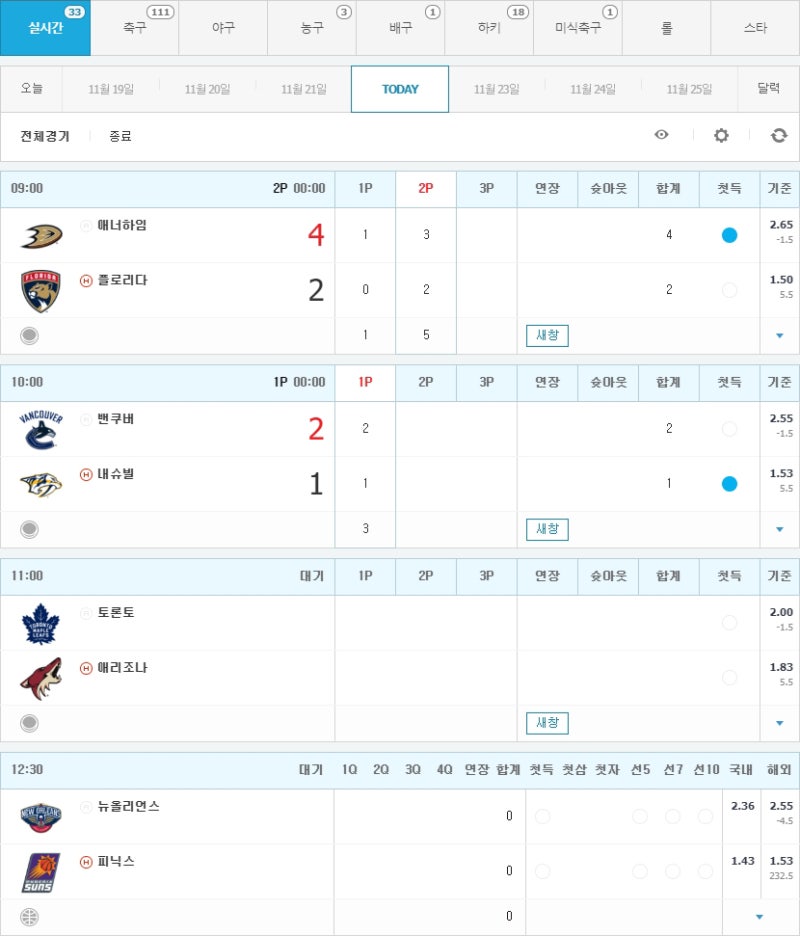Screen dimensions: 800x936
Task: Toggle the eye visibility icon
Action: click(661, 135)
